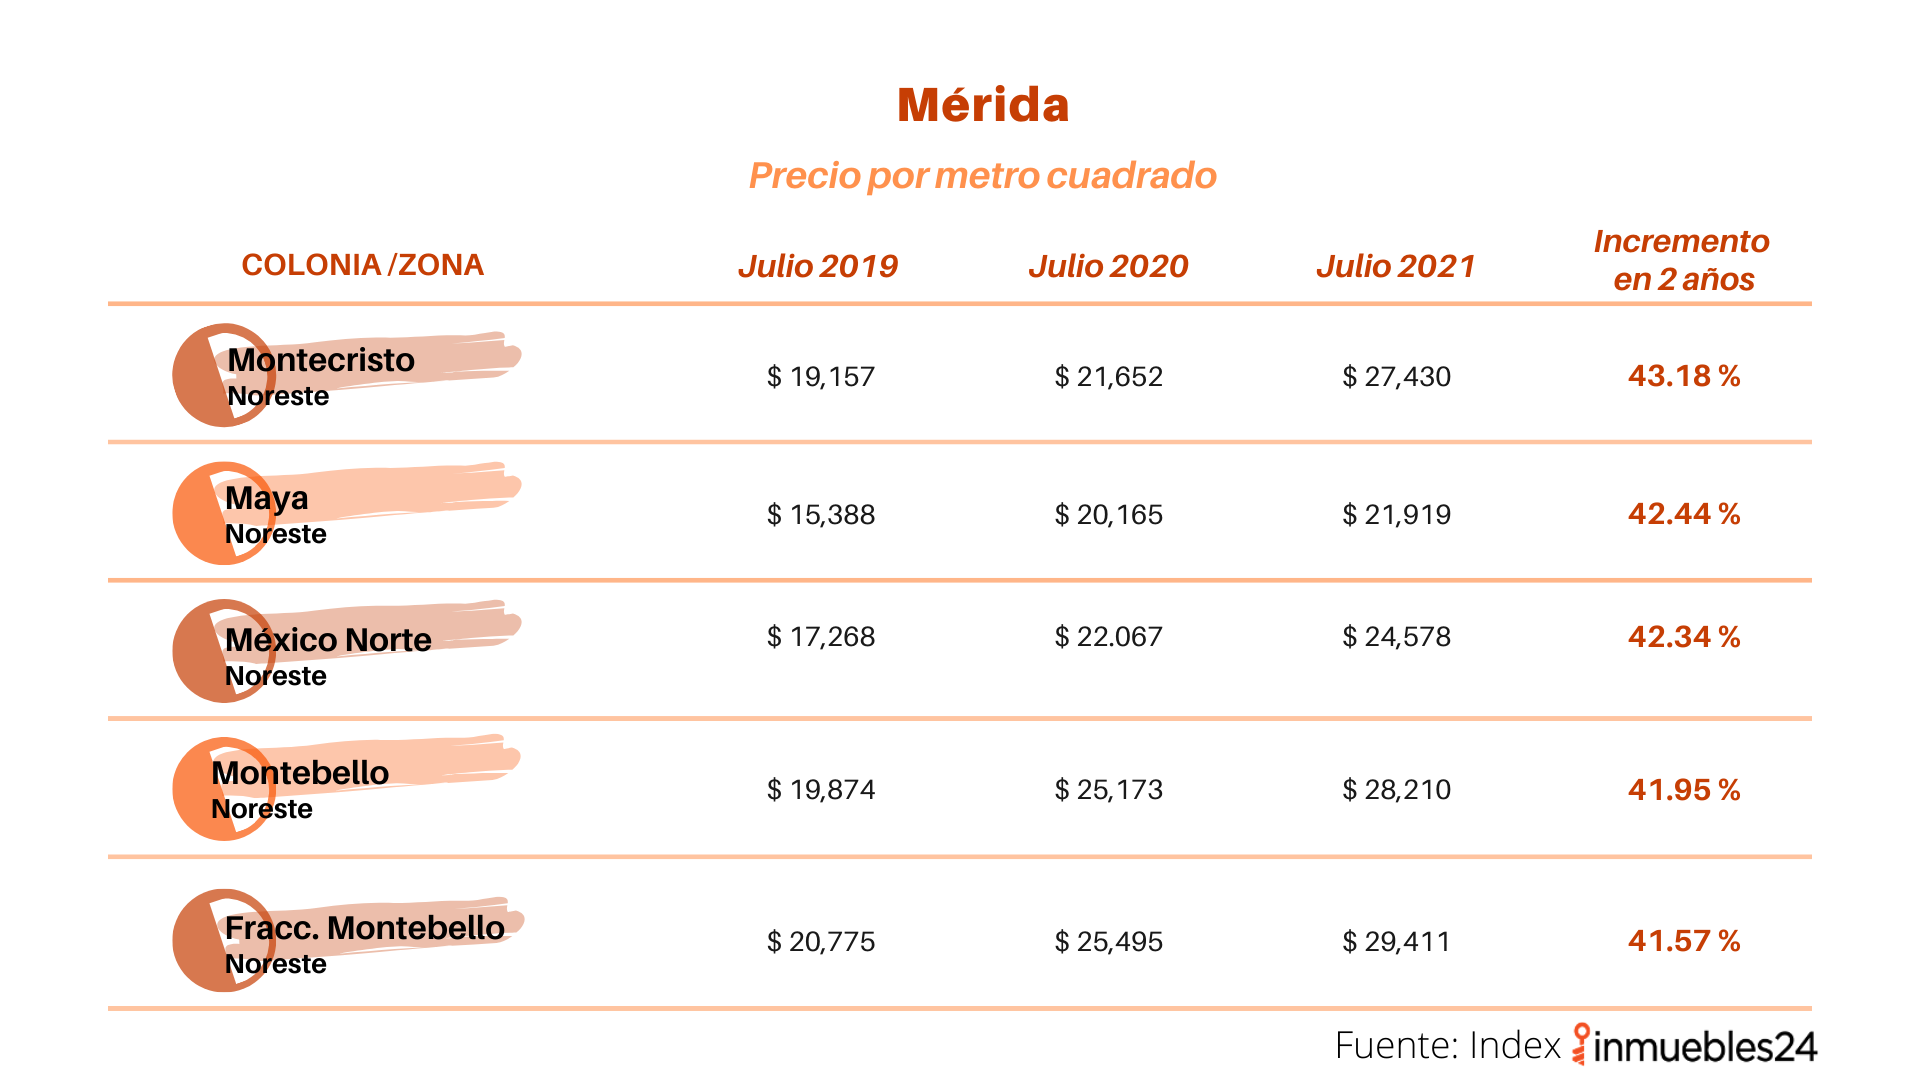
Task: Click the circle icon beside Fracc. Montebello
Action: pos(224,941)
